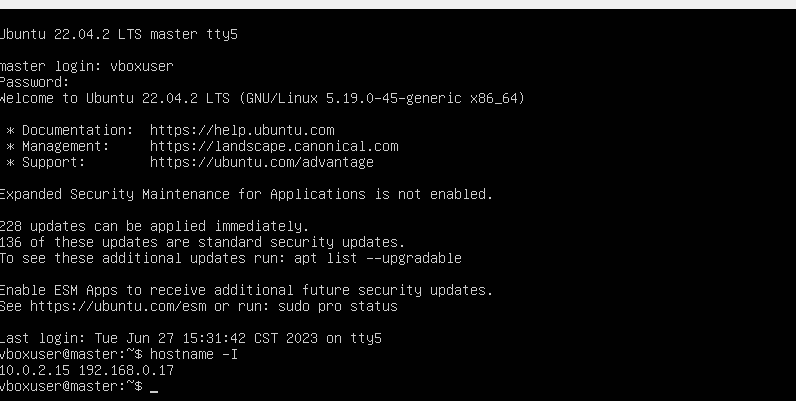Click the https://ubuntu.com/advantage support URL

tap(262, 162)
